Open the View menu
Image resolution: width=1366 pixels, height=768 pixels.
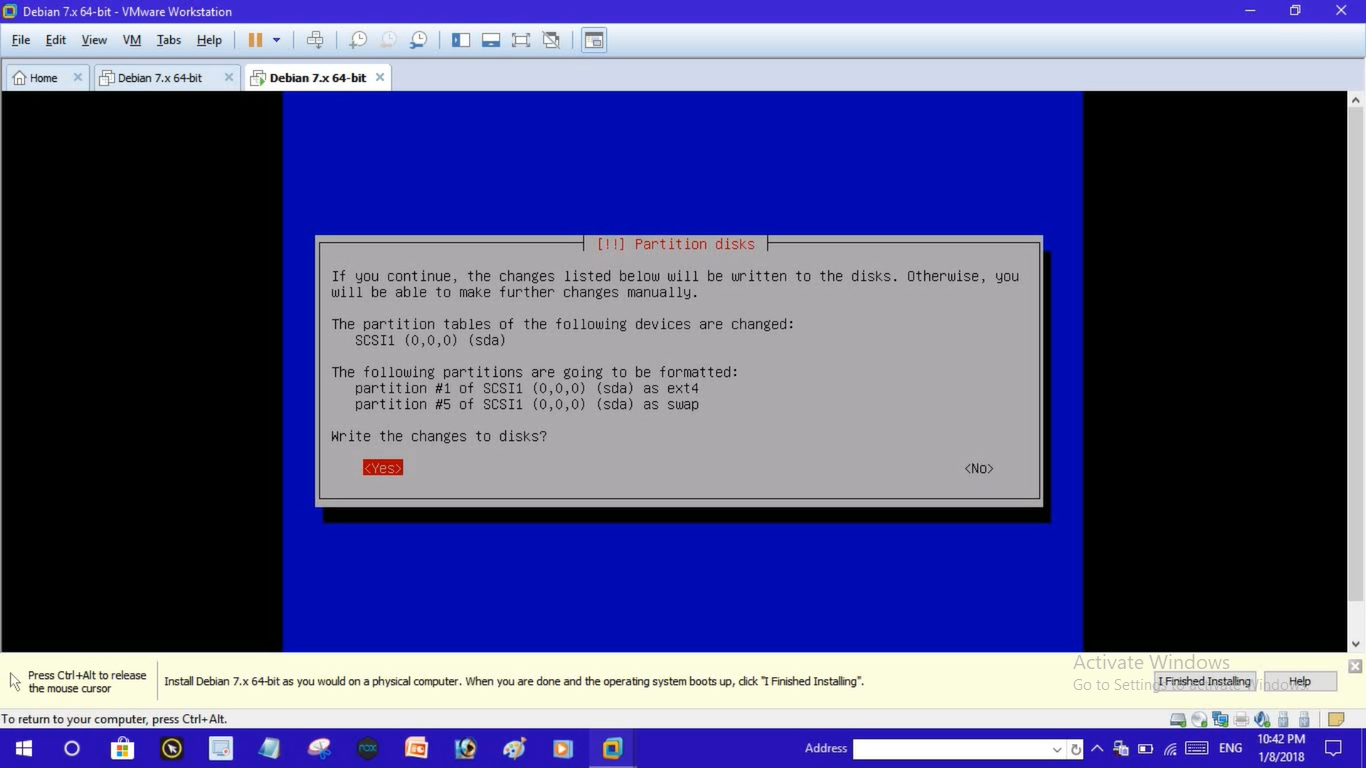[94, 40]
